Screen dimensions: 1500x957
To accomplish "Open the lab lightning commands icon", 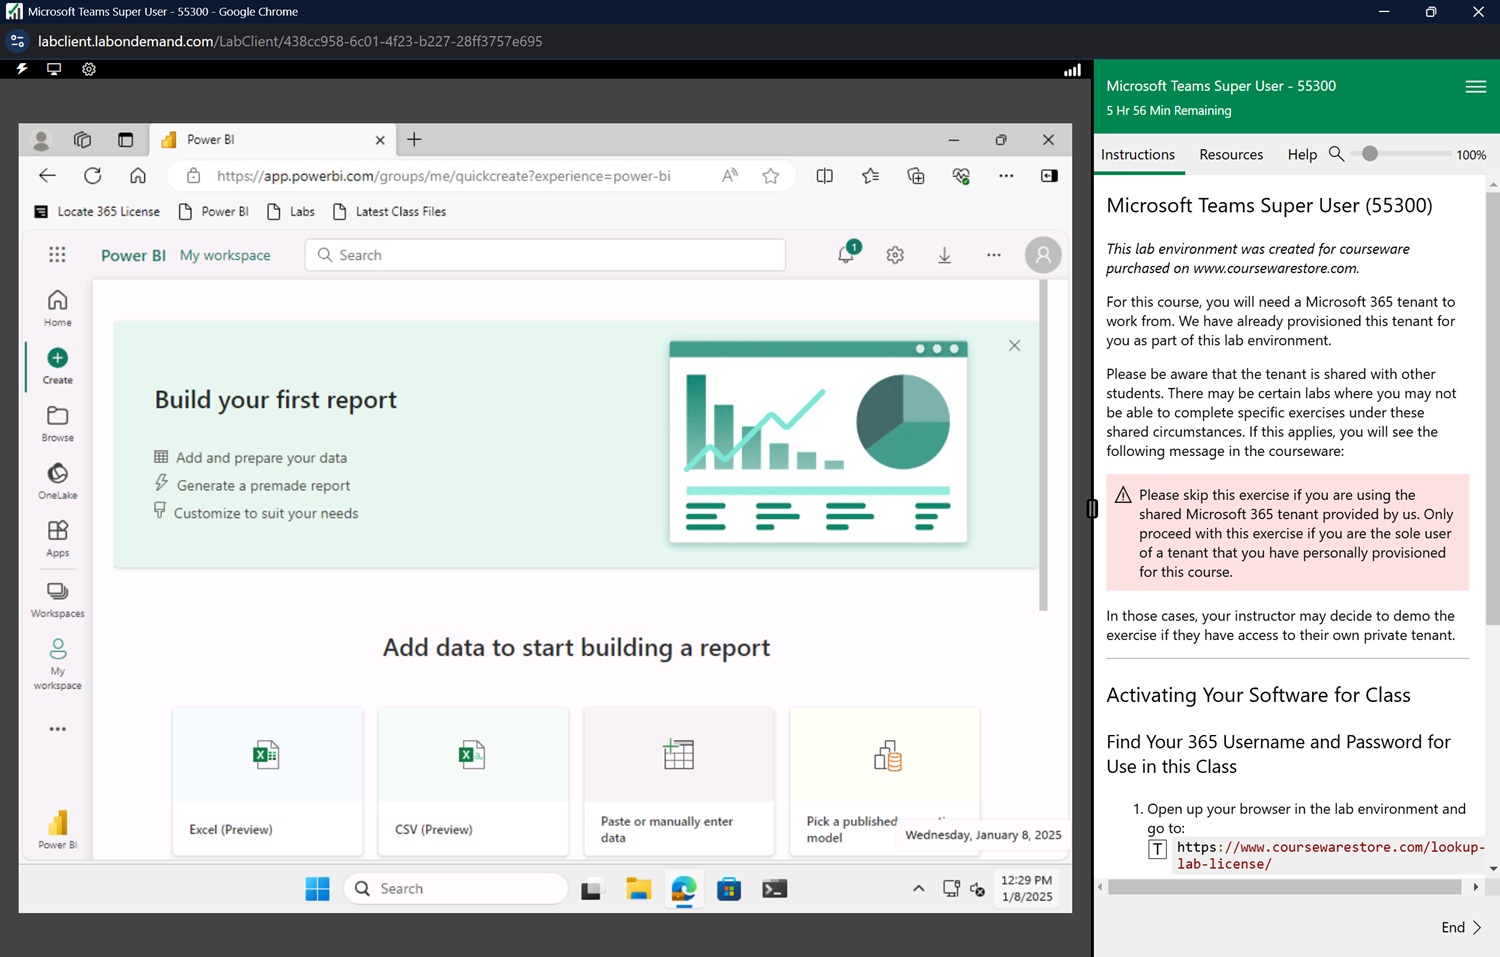I will tap(21, 69).
